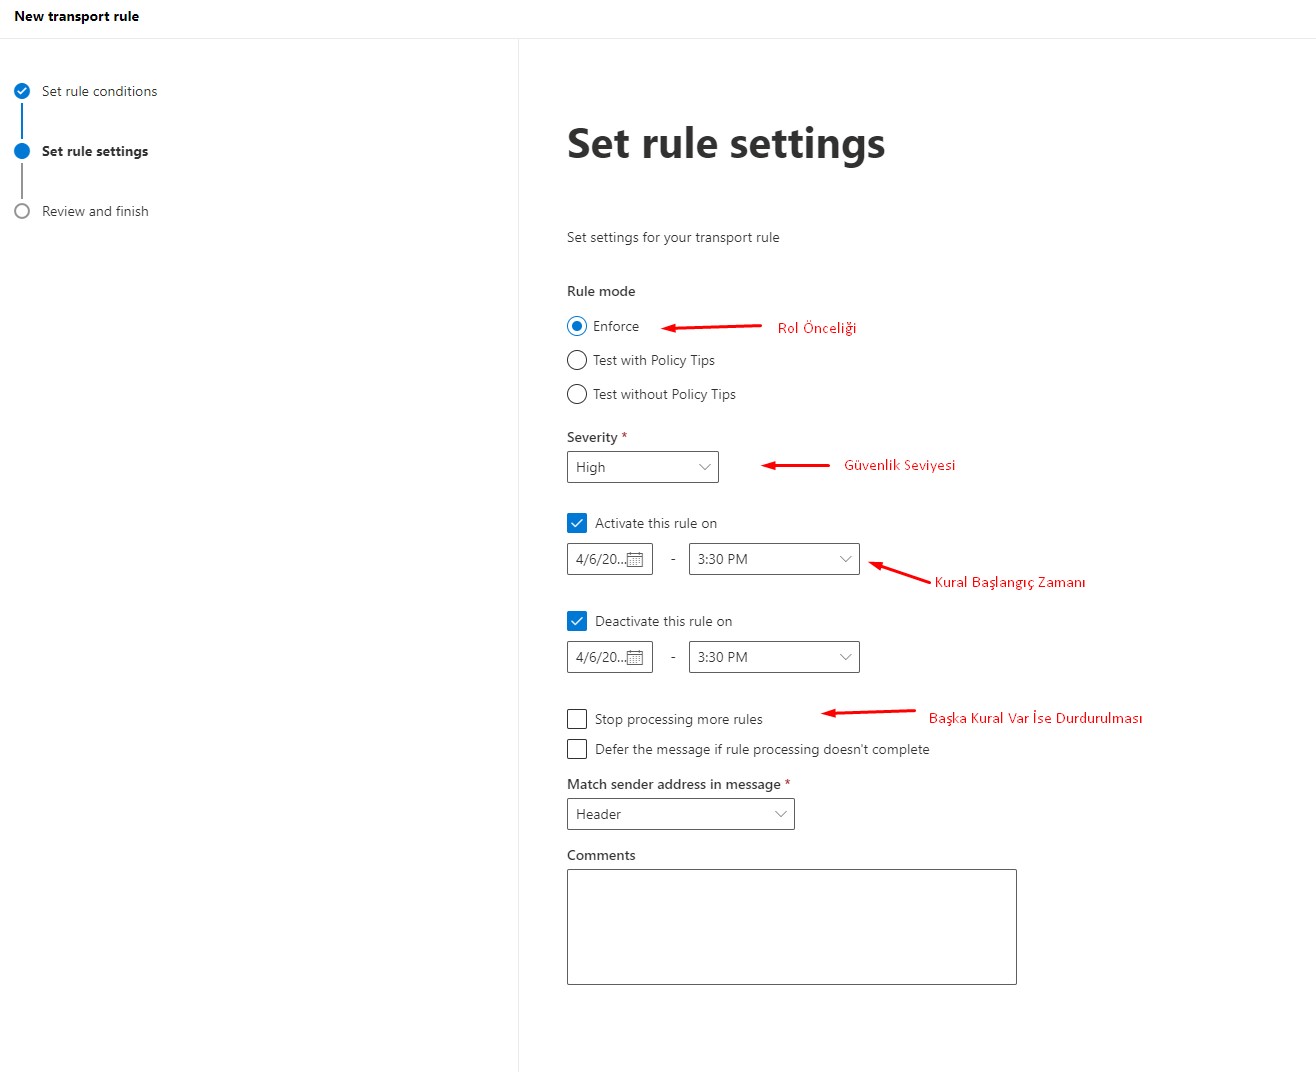Image resolution: width=1316 pixels, height=1072 pixels.
Task: Open calendar icon for activation date
Action: point(635,560)
